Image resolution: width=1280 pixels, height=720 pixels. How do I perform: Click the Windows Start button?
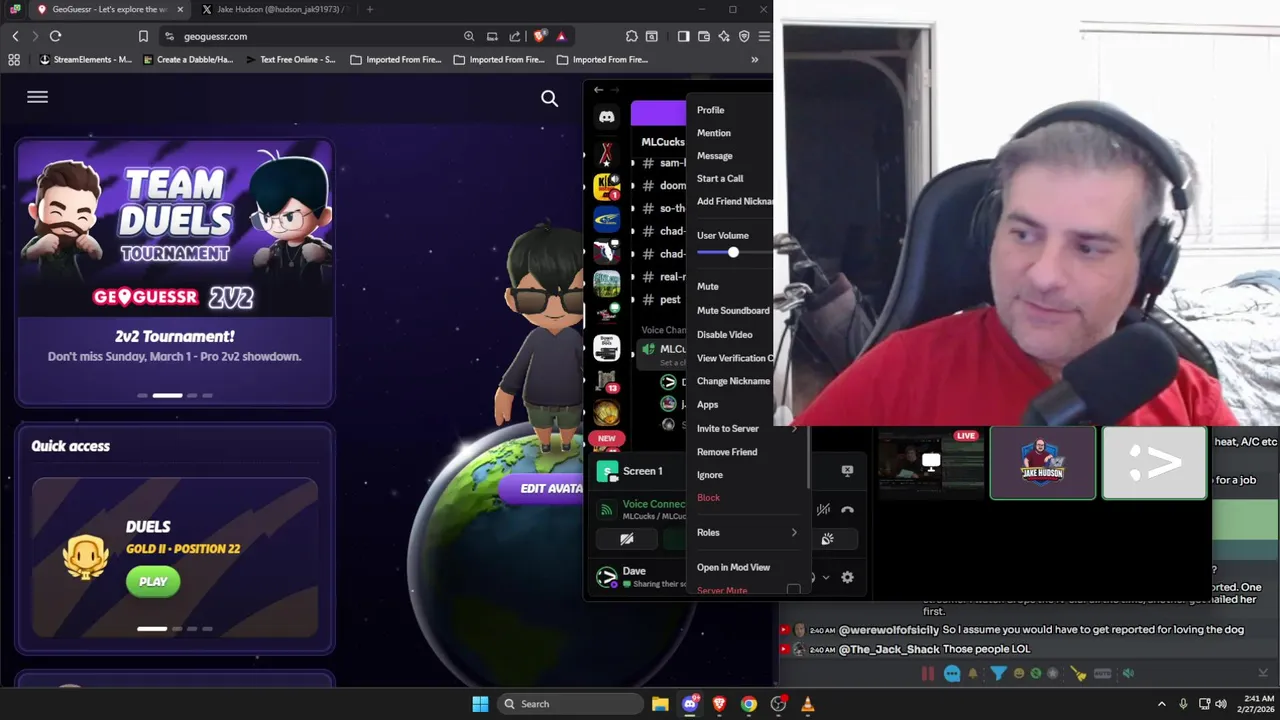point(480,704)
